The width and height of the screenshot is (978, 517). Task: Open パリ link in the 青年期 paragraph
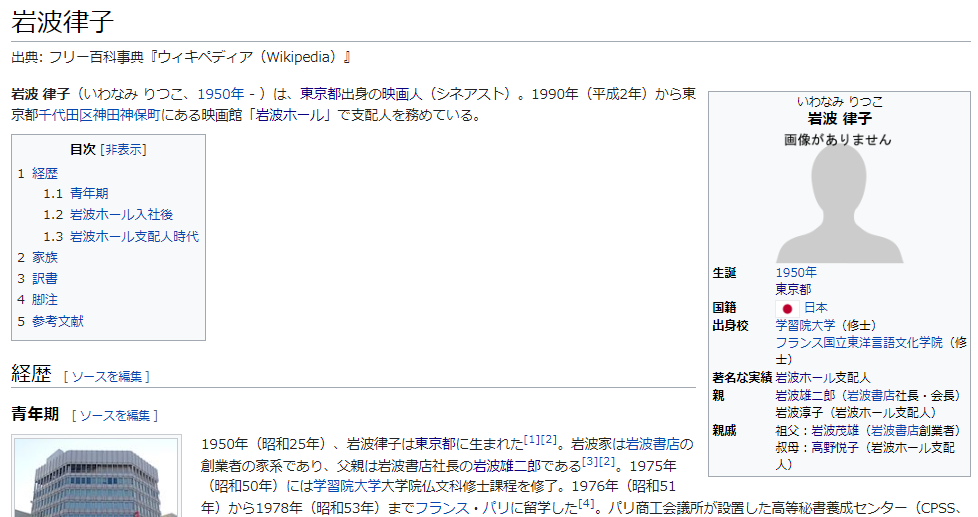pos(496,508)
